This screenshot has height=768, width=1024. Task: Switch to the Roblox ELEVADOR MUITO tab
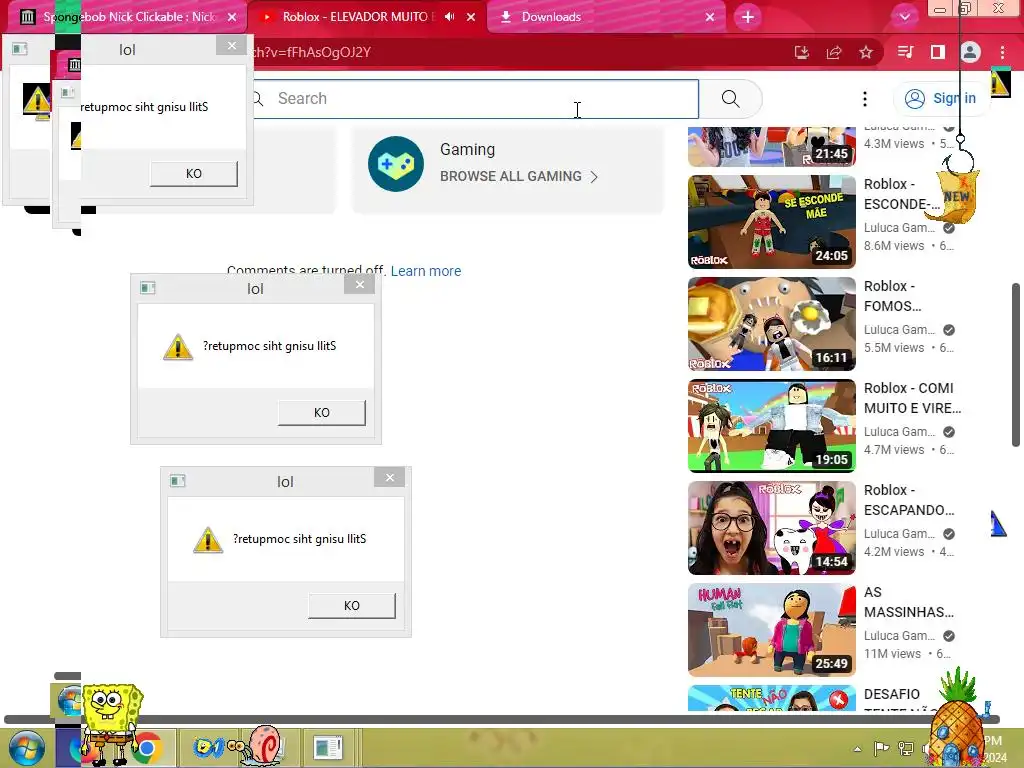[356, 17]
